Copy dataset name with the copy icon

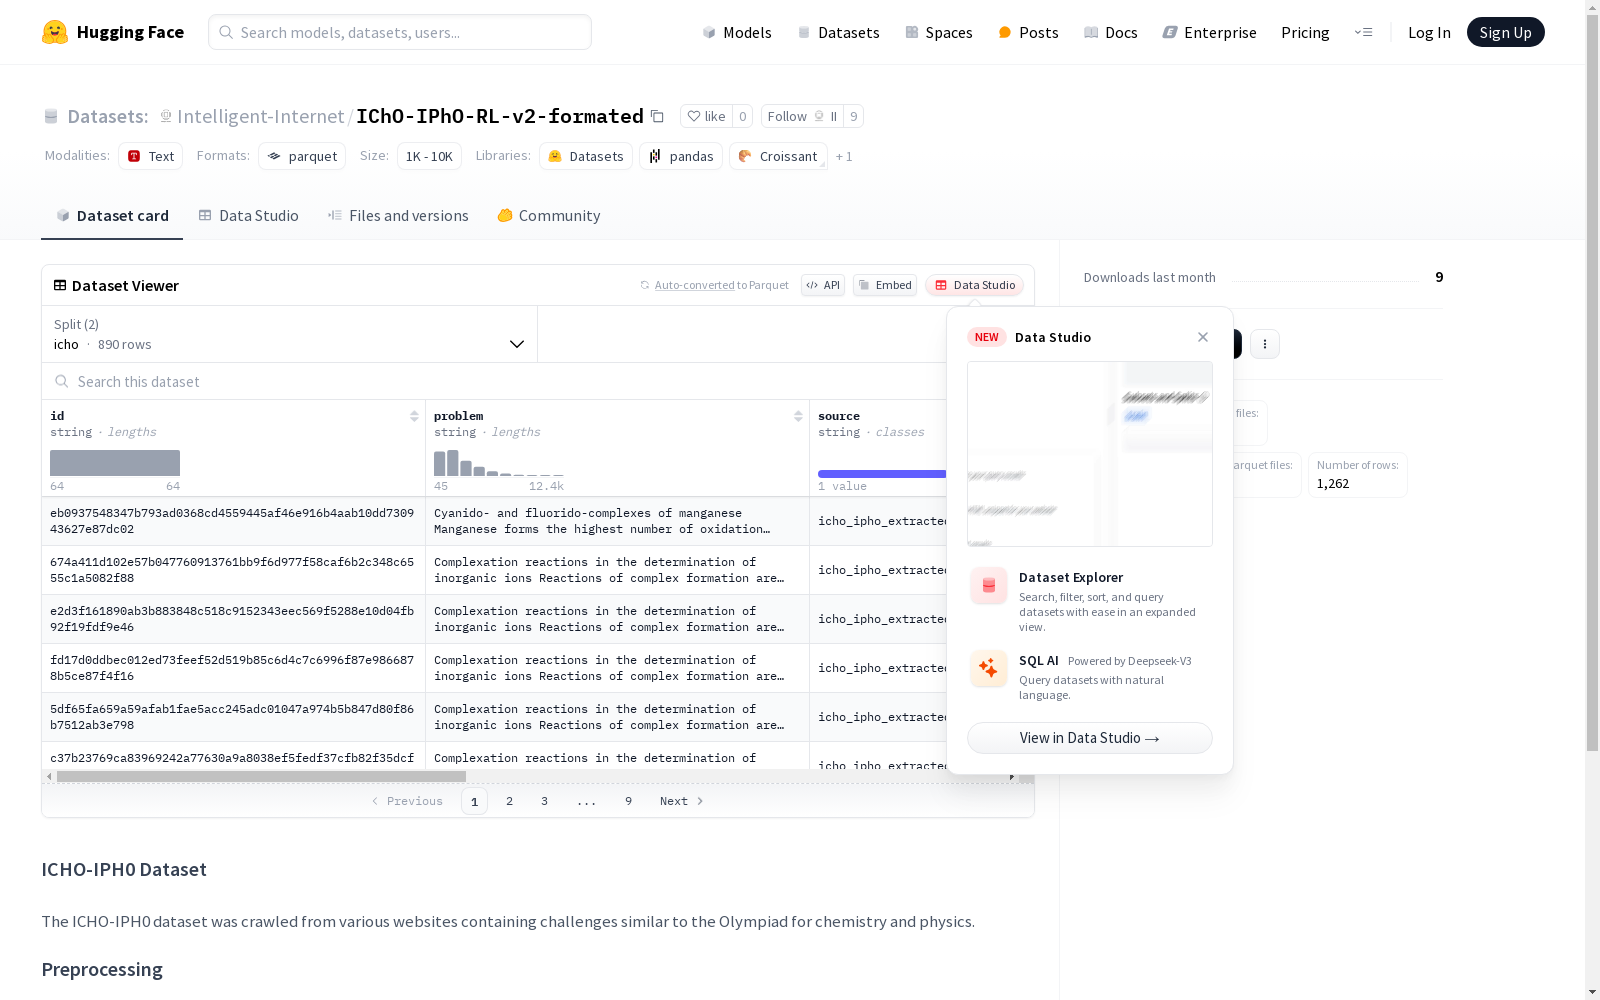pos(657,116)
